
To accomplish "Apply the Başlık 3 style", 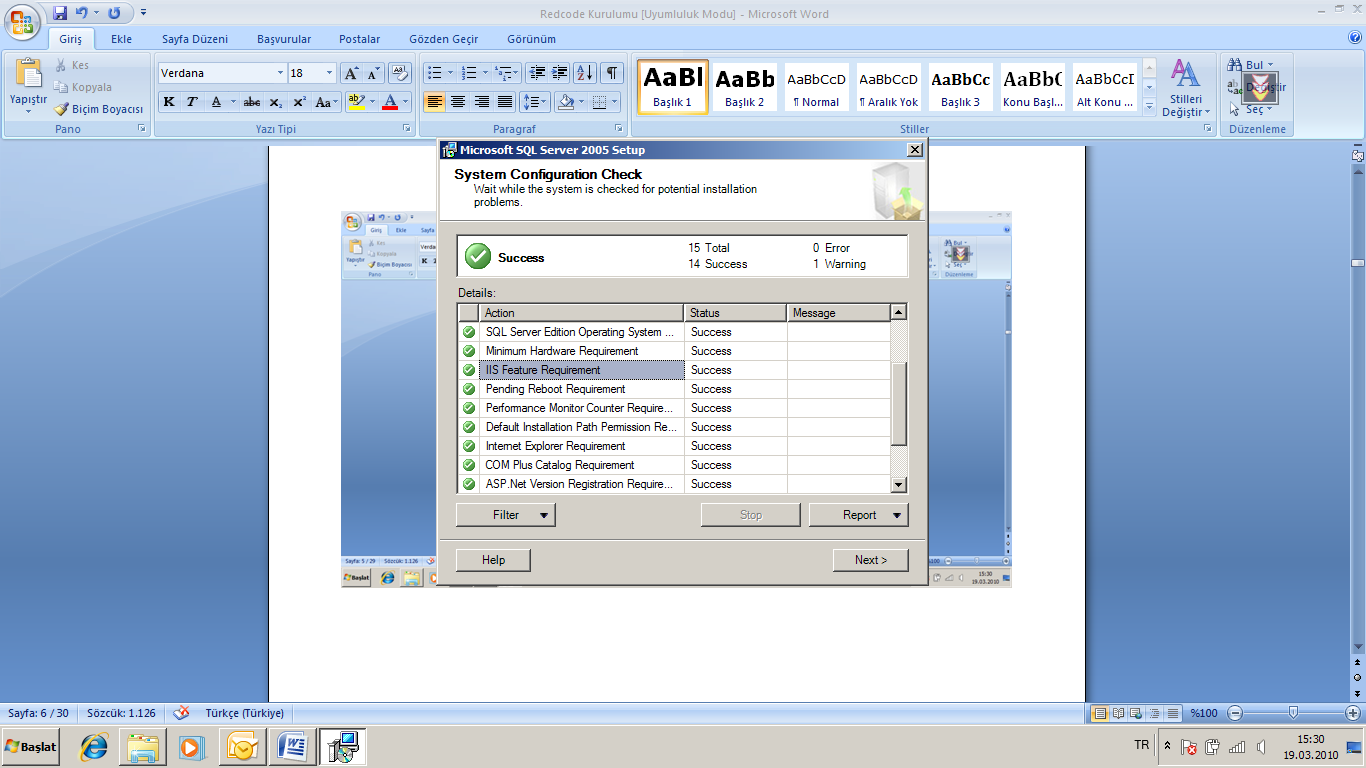I will tap(961, 86).
